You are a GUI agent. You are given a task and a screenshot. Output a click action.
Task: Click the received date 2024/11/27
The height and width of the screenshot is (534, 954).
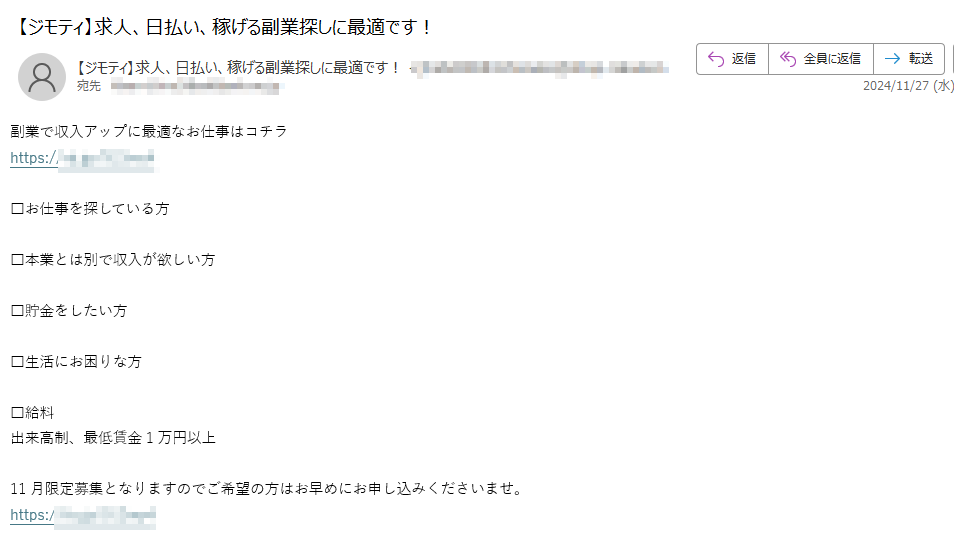coord(896,86)
